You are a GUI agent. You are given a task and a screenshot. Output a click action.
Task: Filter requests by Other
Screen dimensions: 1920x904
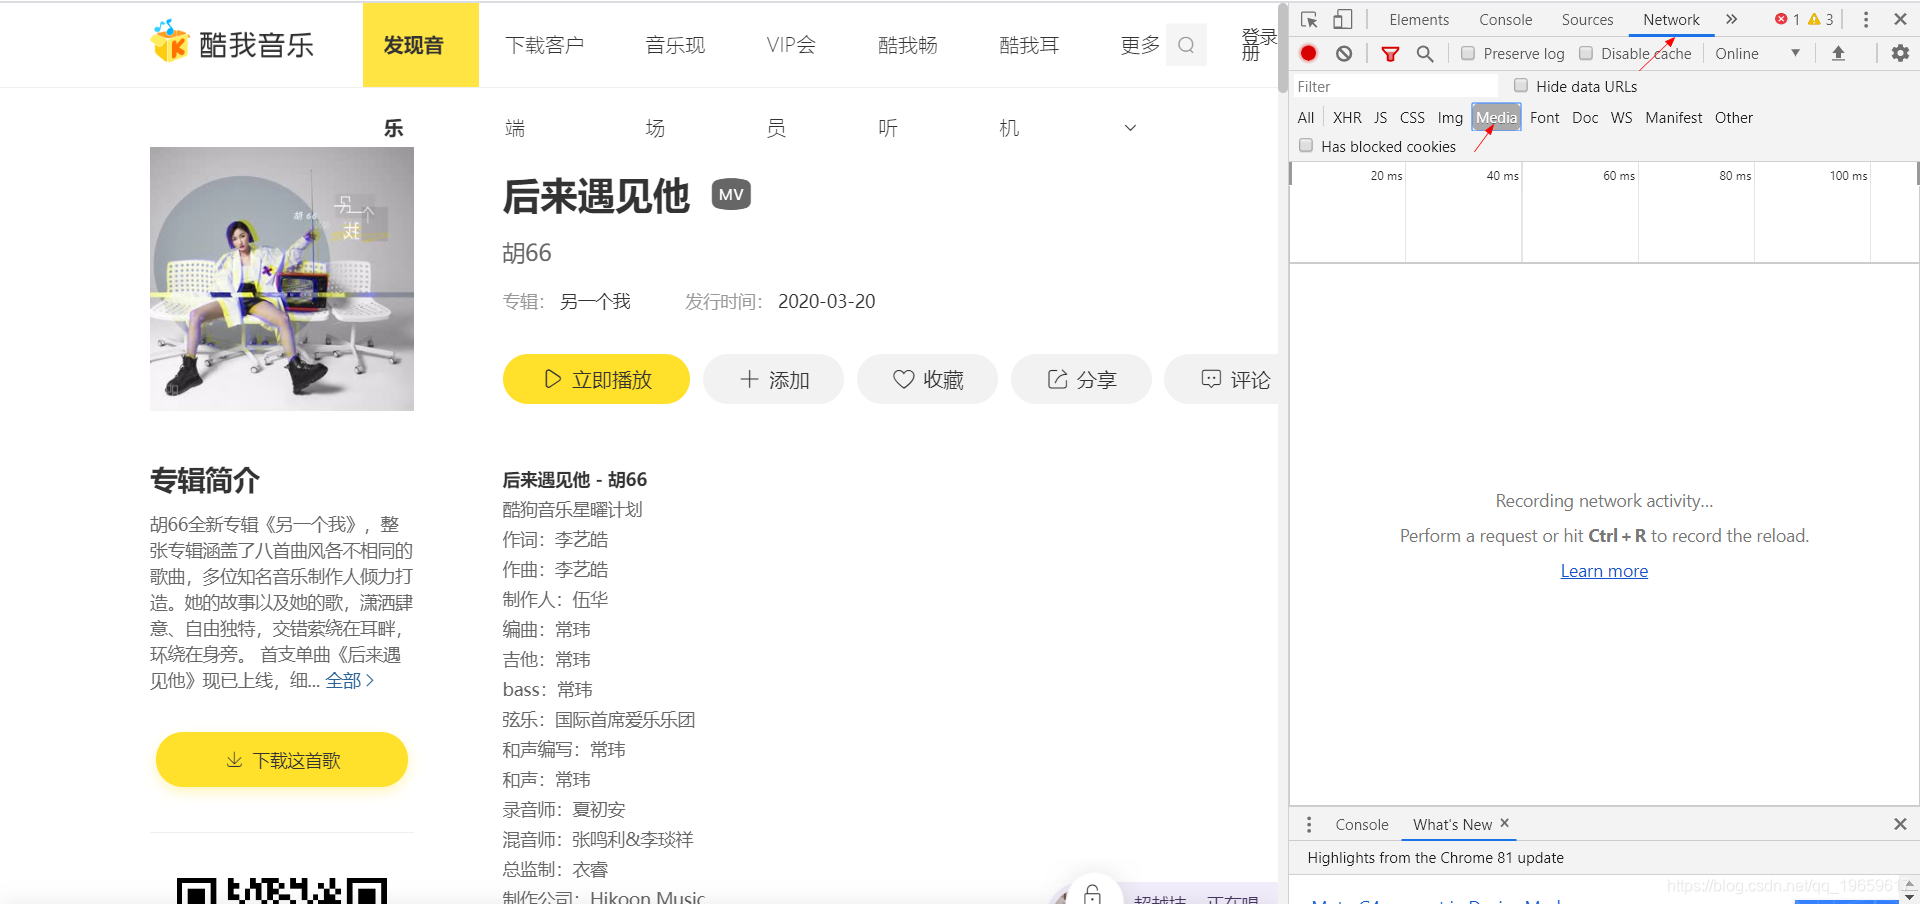click(1733, 117)
